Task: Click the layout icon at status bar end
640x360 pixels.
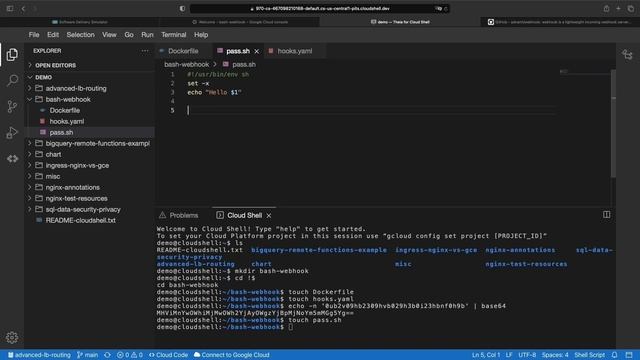Action: pos(629,355)
